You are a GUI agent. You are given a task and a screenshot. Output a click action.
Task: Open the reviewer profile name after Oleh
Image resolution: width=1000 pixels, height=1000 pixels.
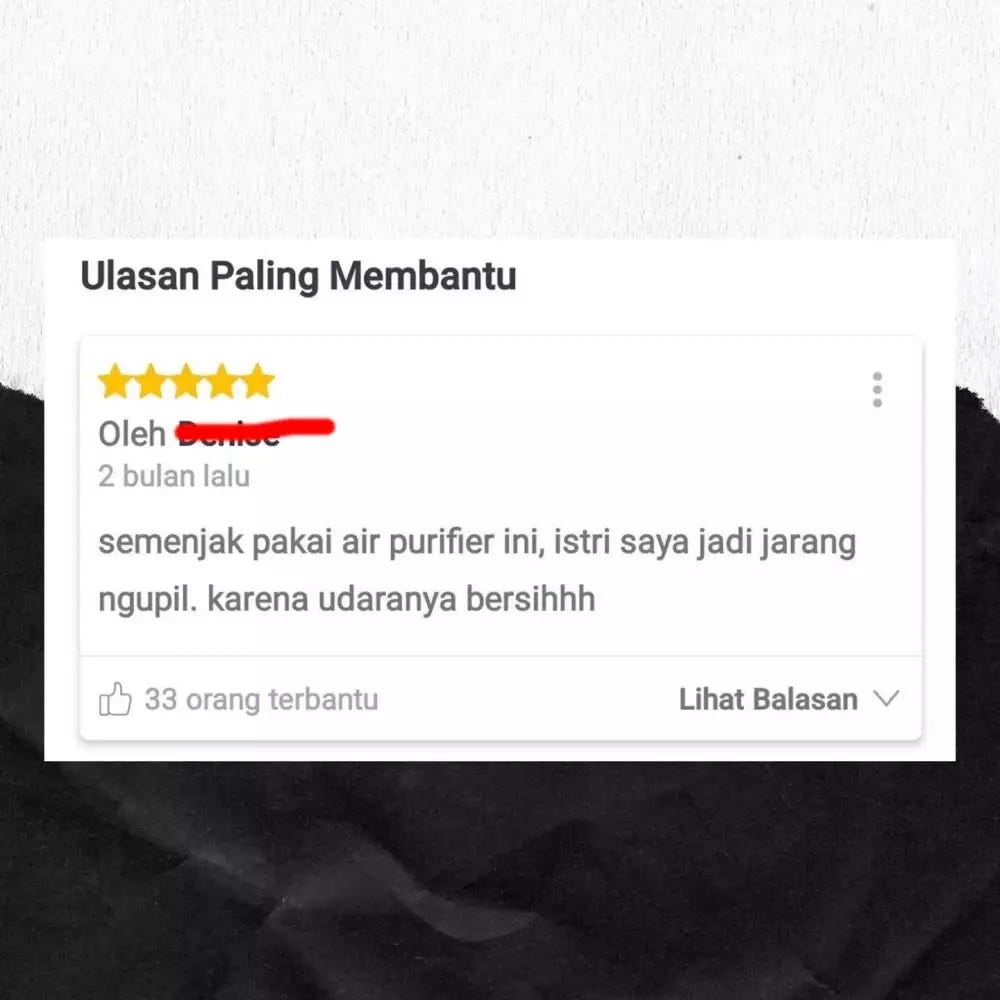(255, 432)
